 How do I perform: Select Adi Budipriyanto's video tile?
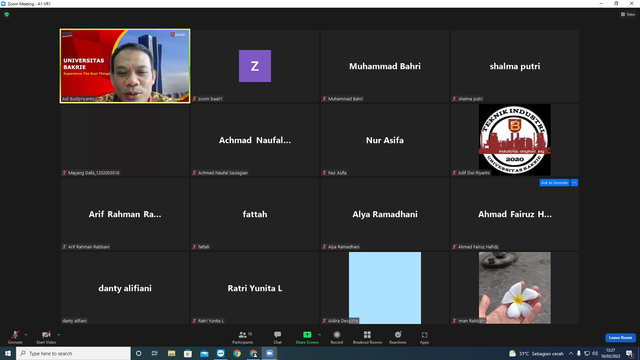[x=125, y=66]
